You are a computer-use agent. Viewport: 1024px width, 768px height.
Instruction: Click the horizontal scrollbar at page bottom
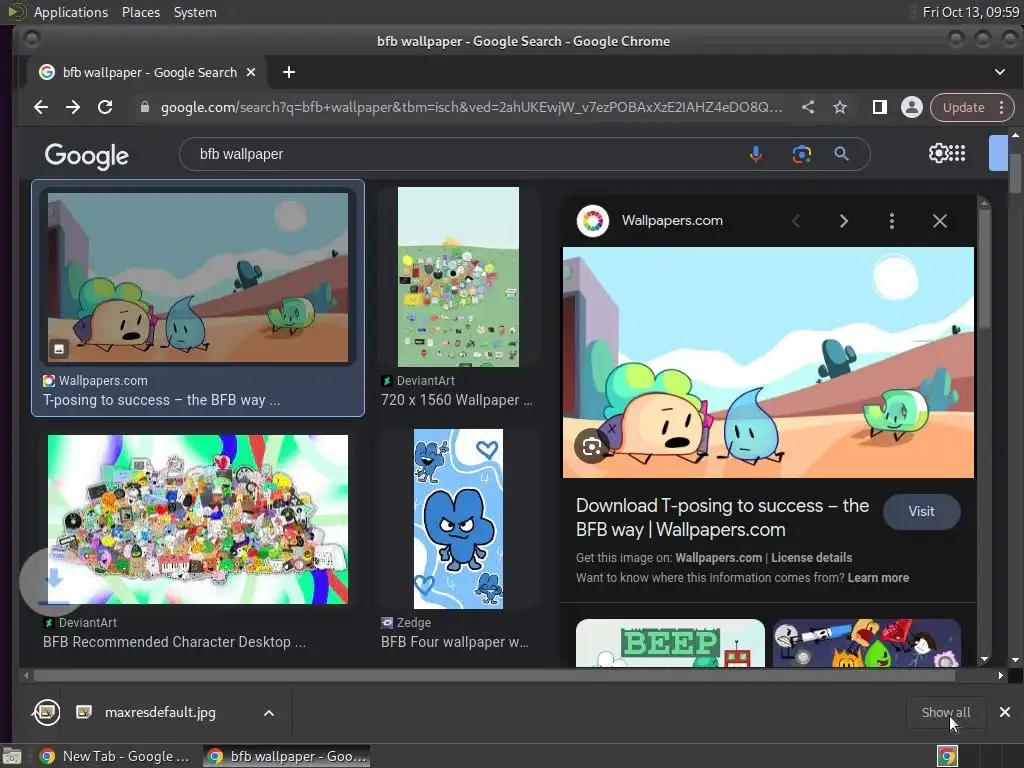click(494, 676)
